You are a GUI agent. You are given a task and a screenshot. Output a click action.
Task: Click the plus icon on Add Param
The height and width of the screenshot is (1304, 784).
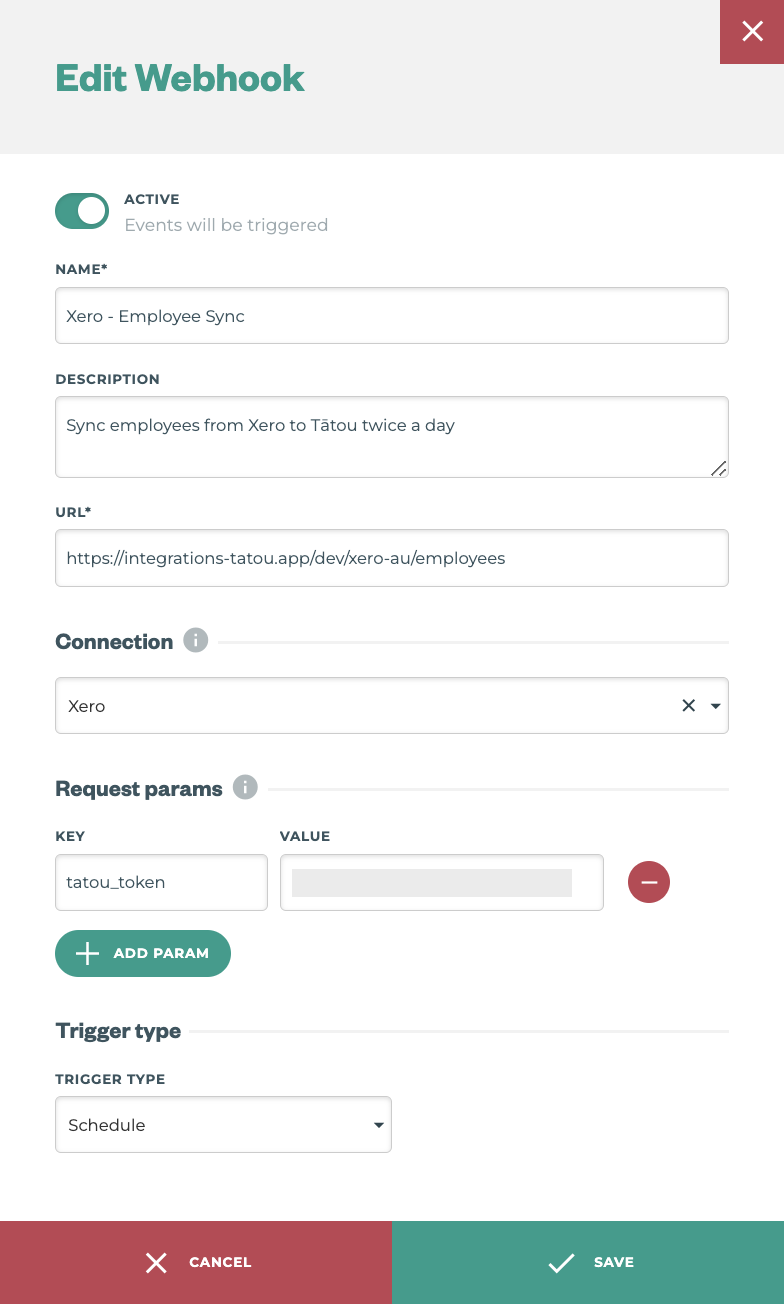click(87, 953)
